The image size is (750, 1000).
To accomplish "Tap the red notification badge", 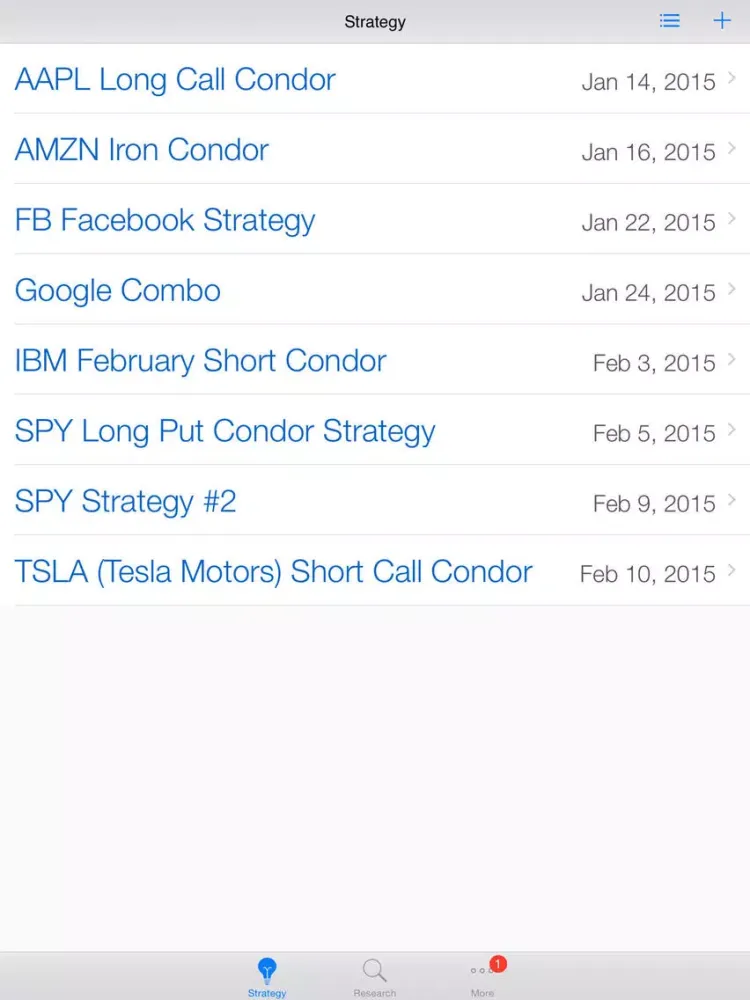I will tap(498, 964).
